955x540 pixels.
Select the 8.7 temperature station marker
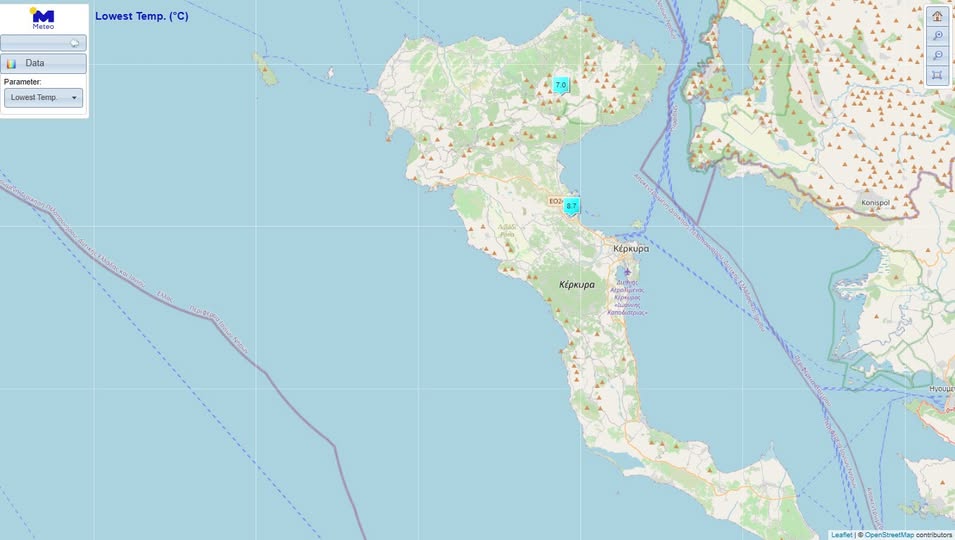(572, 206)
